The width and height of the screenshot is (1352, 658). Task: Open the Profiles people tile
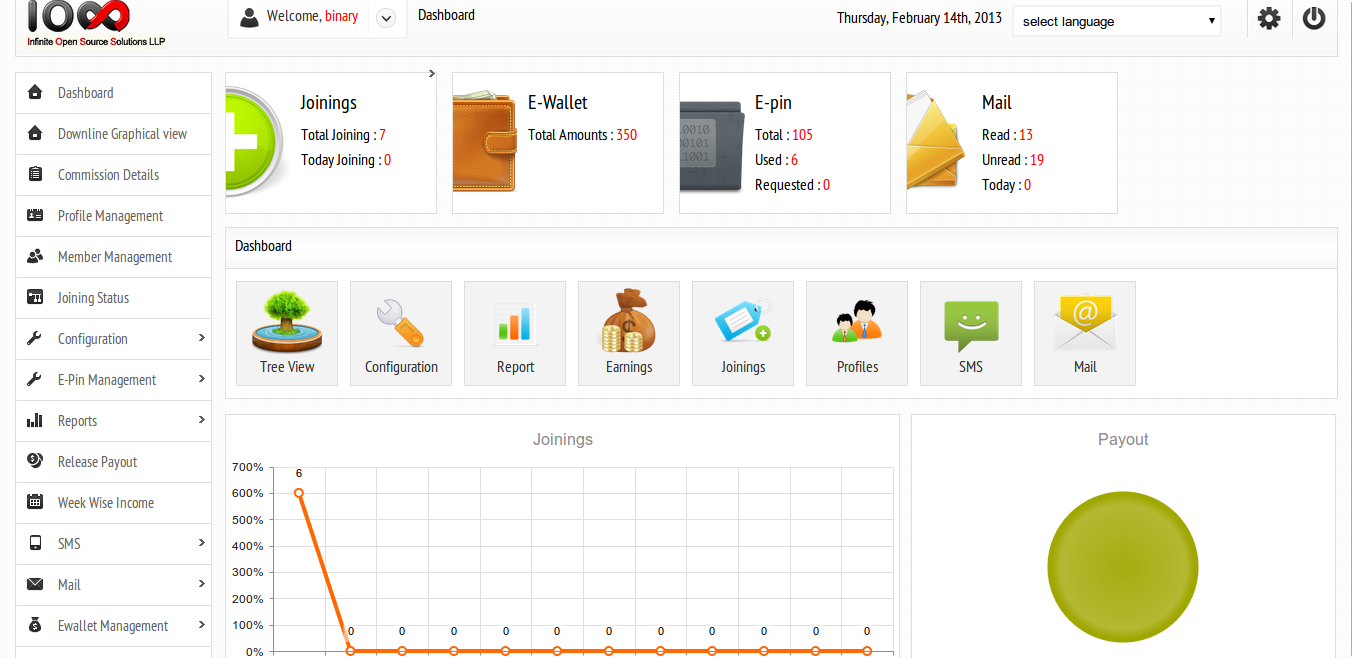(x=857, y=333)
